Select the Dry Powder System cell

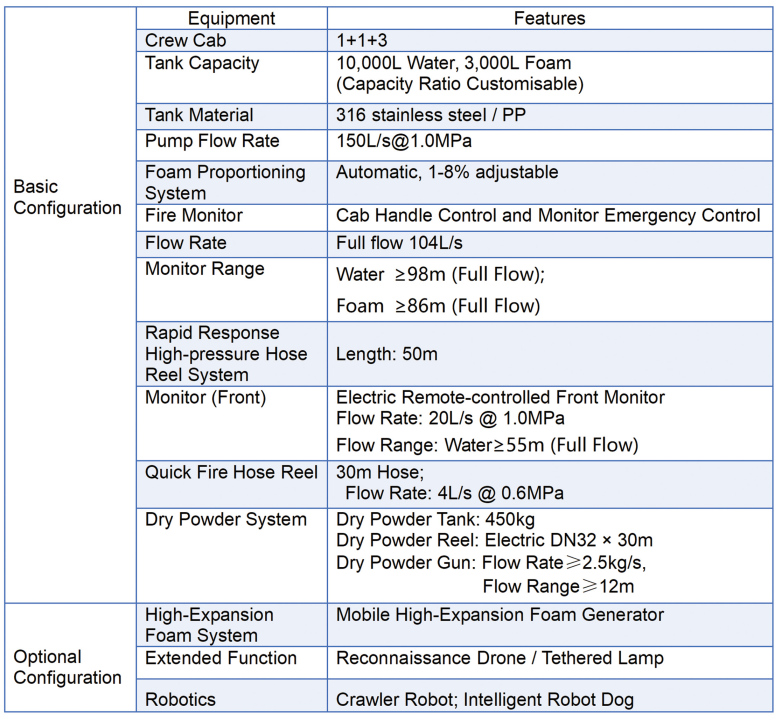(232, 556)
